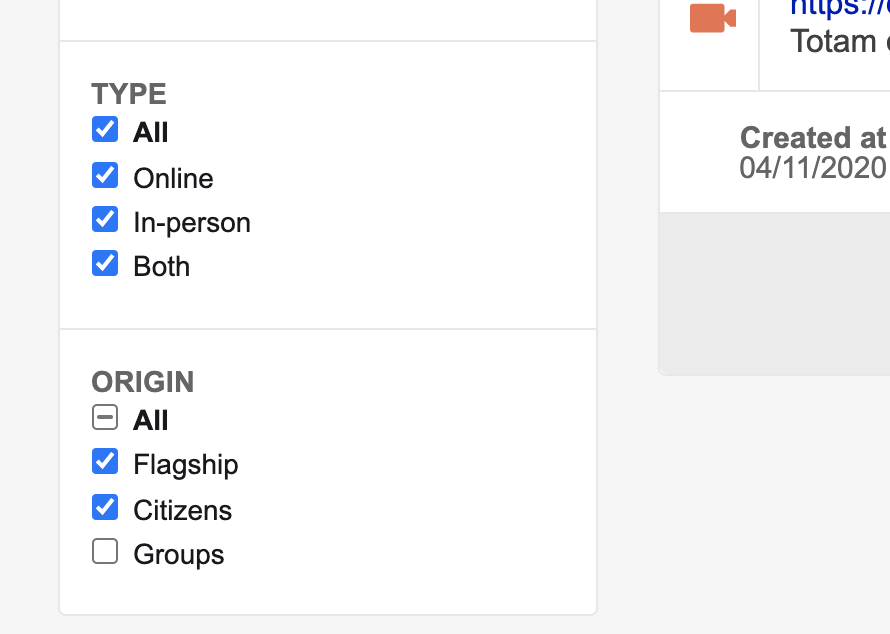
Task: Uncheck the Flagship origin checkbox
Action: point(105,462)
